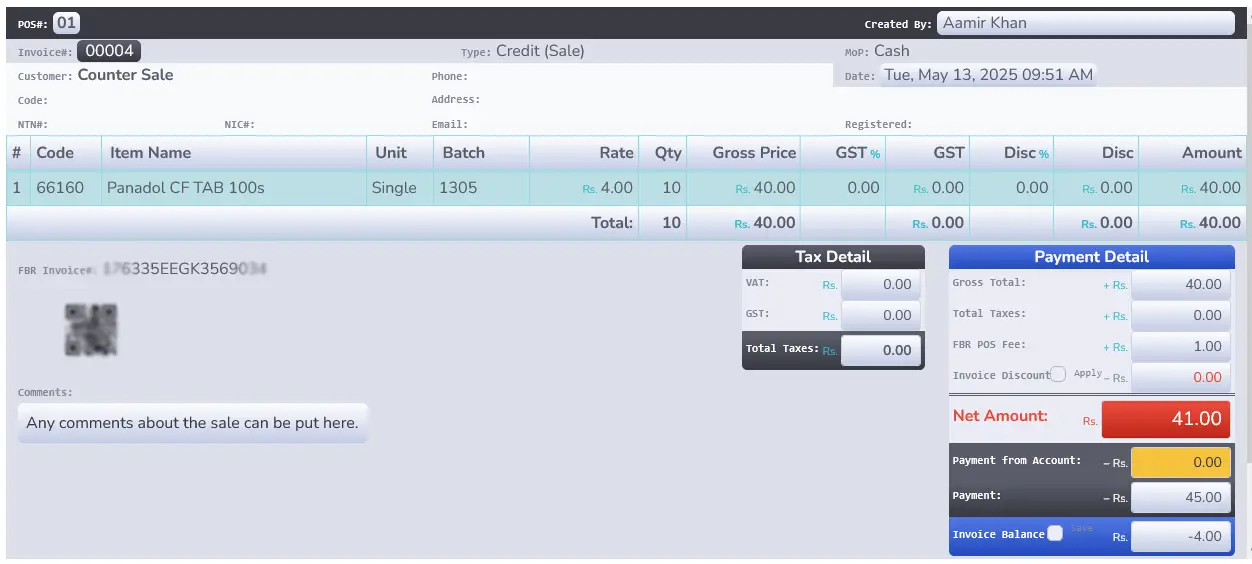Screen dimensions: 1252x564
Task: Click the invoice number 00004 badge
Action: pyautogui.click(x=109, y=51)
